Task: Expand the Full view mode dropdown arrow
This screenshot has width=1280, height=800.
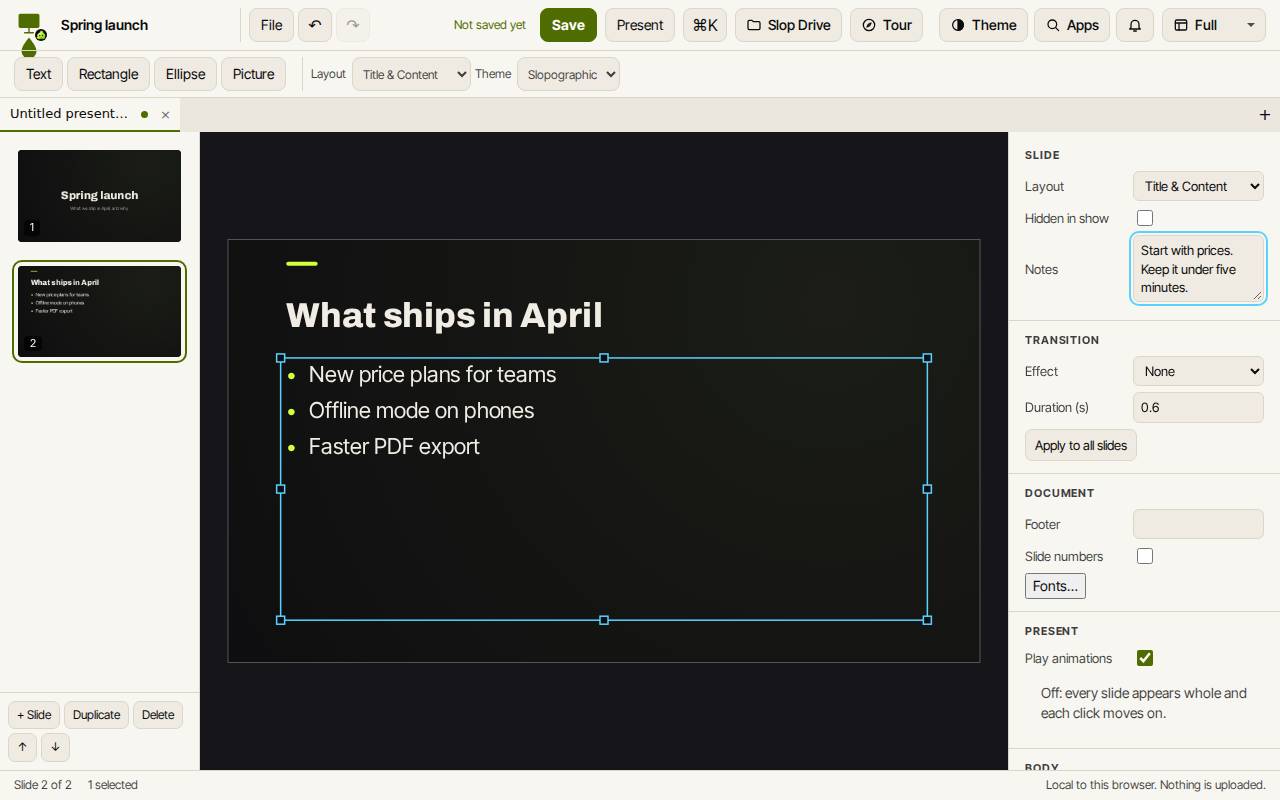Action: coord(1250,25)
